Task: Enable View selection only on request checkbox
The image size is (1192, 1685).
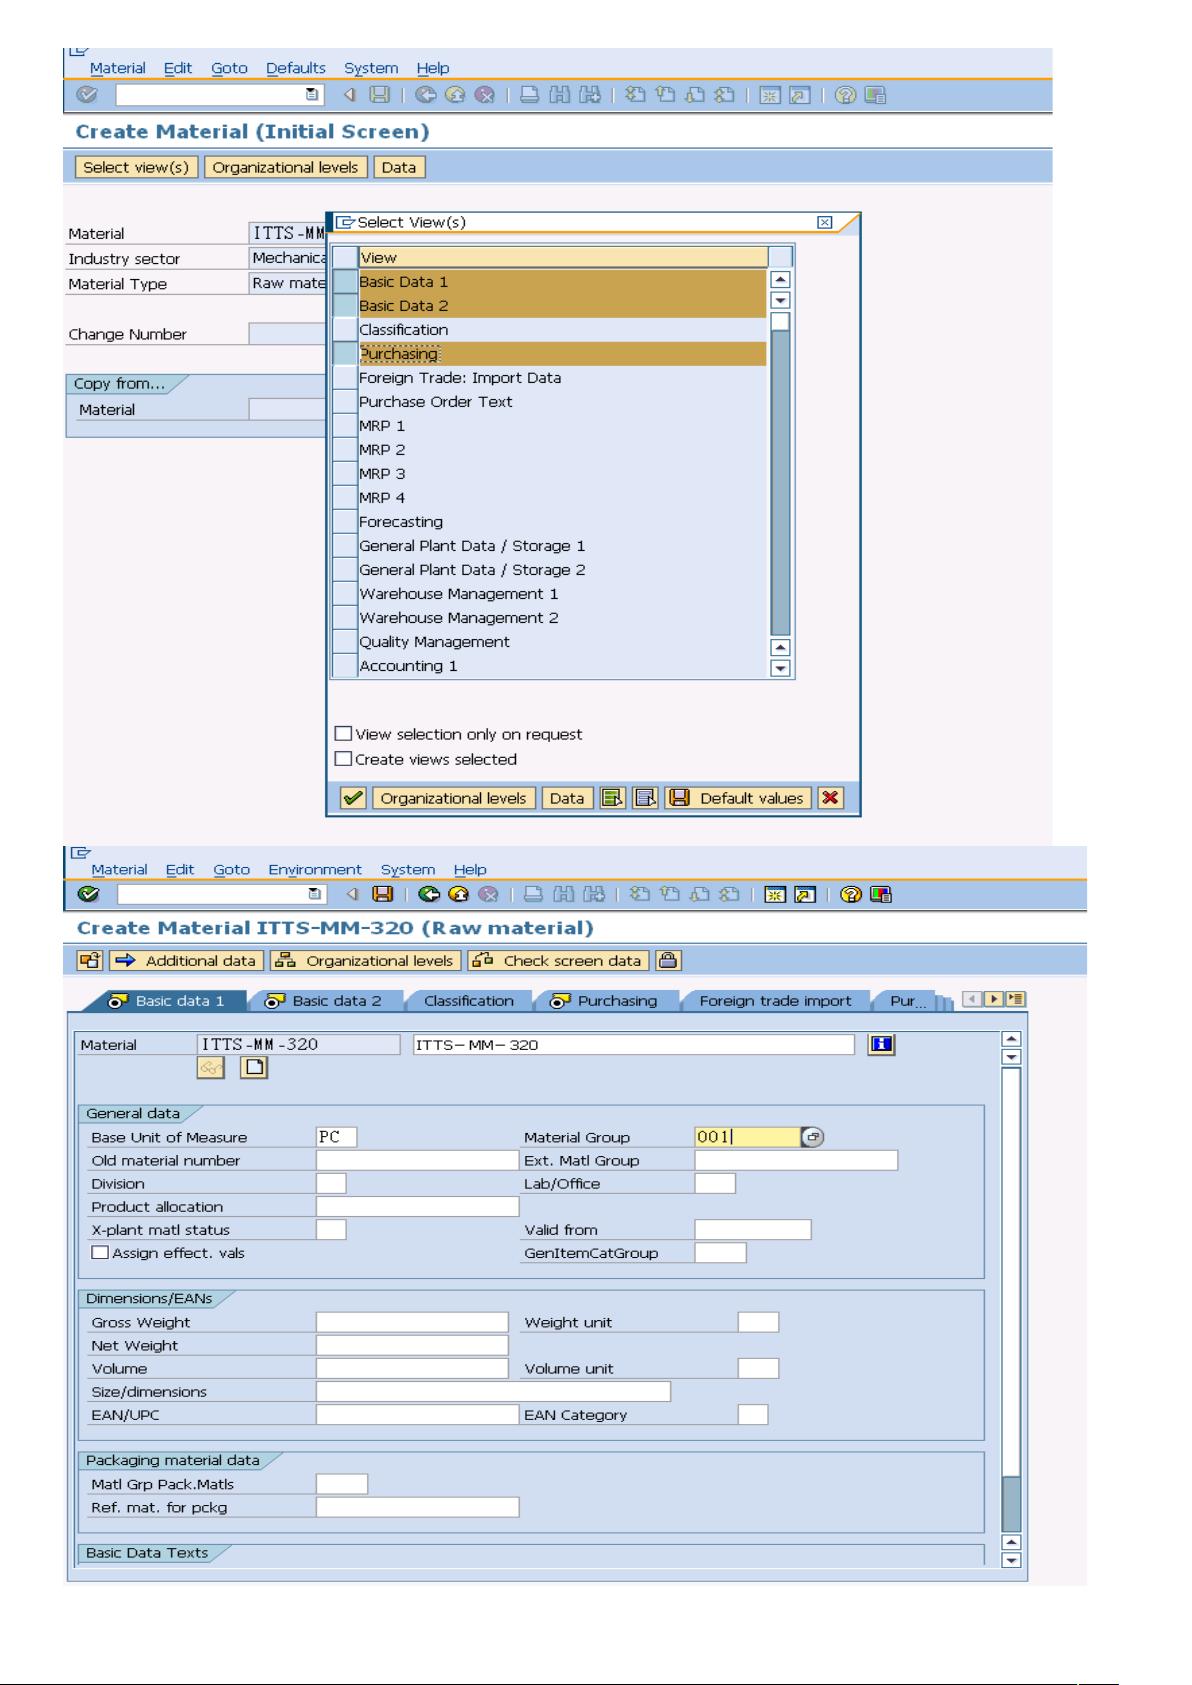Action: coord(343,733)
